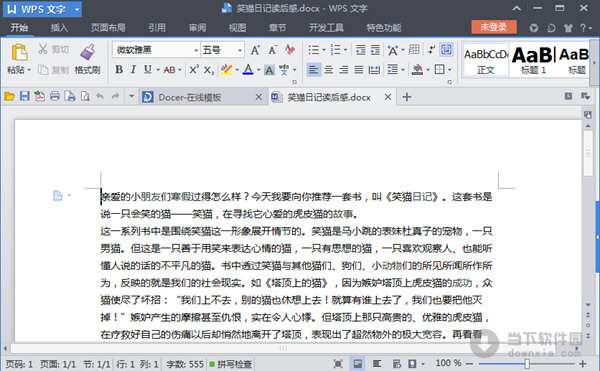The width and height of the screenshot is (600, 371).
Task: Open the font size dropdown 五号
Action: click(240, 50)
